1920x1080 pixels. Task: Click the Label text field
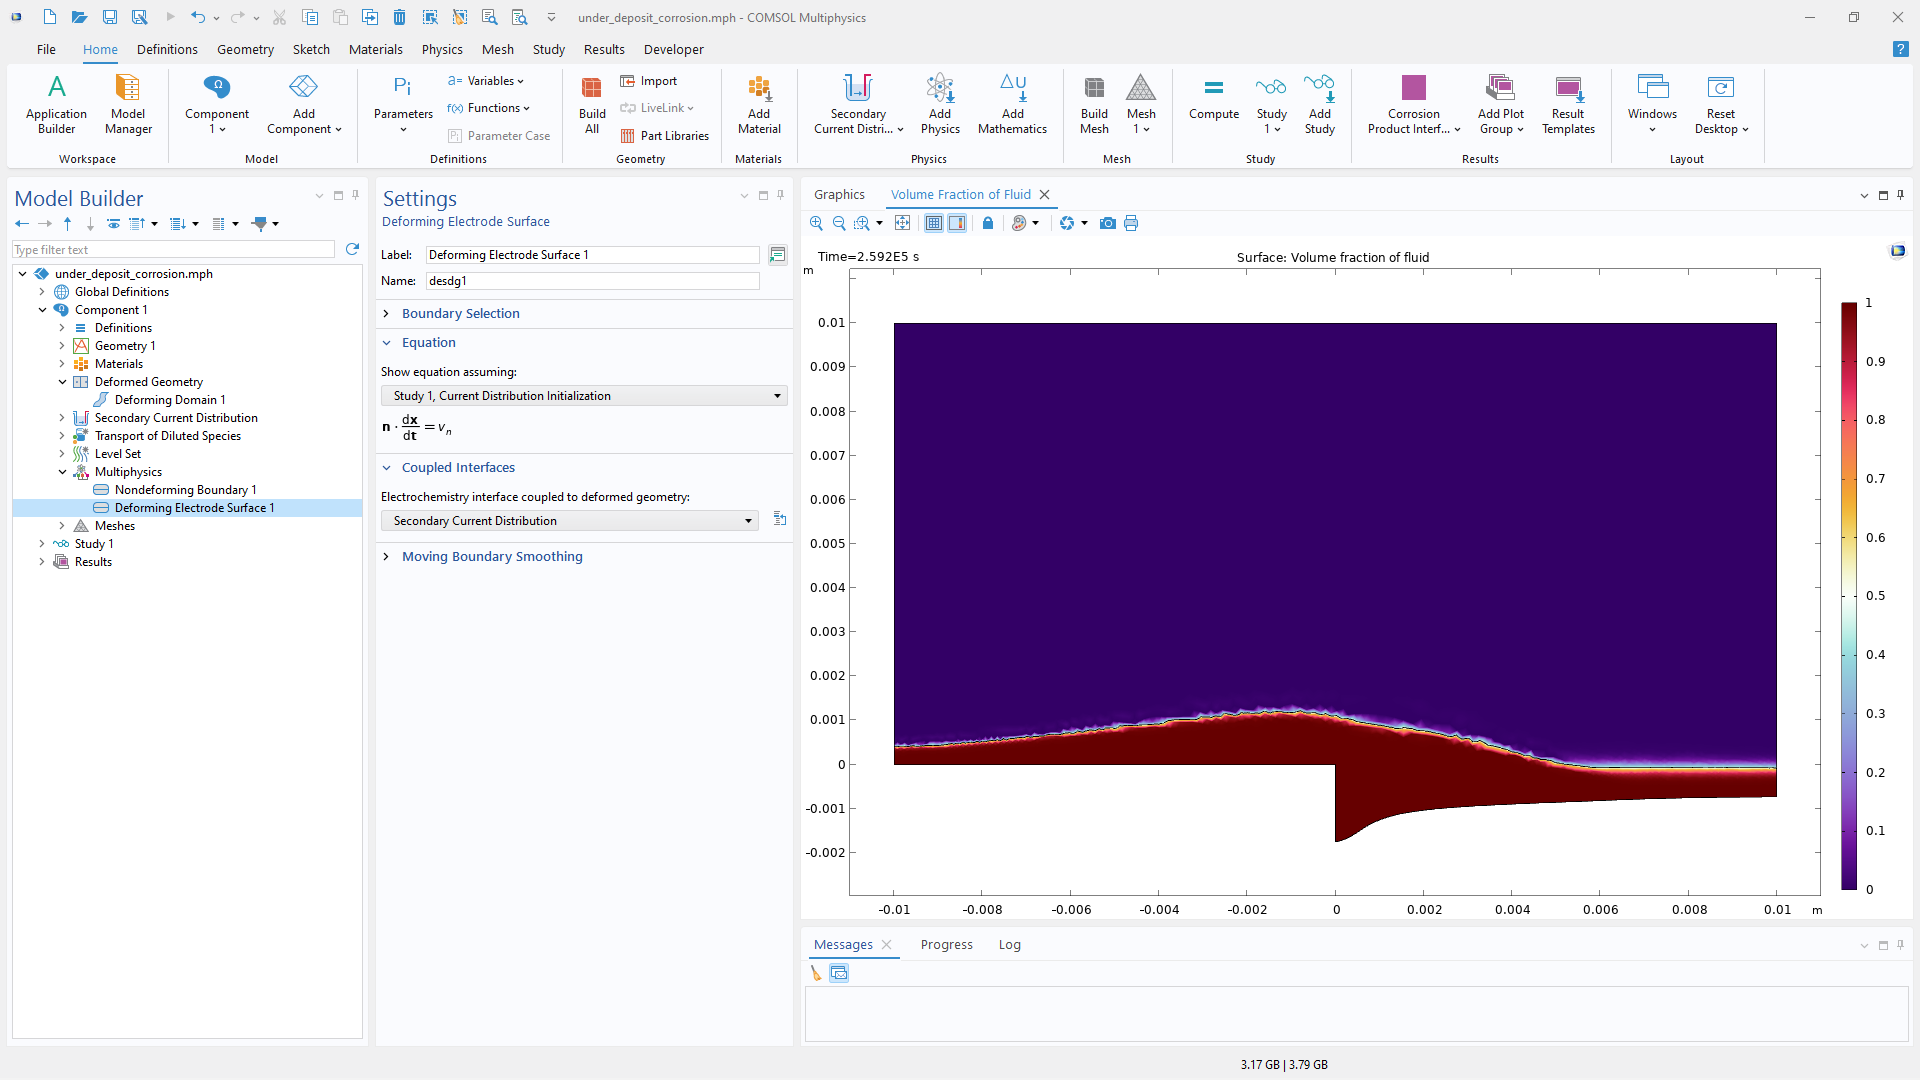point(592,255)
